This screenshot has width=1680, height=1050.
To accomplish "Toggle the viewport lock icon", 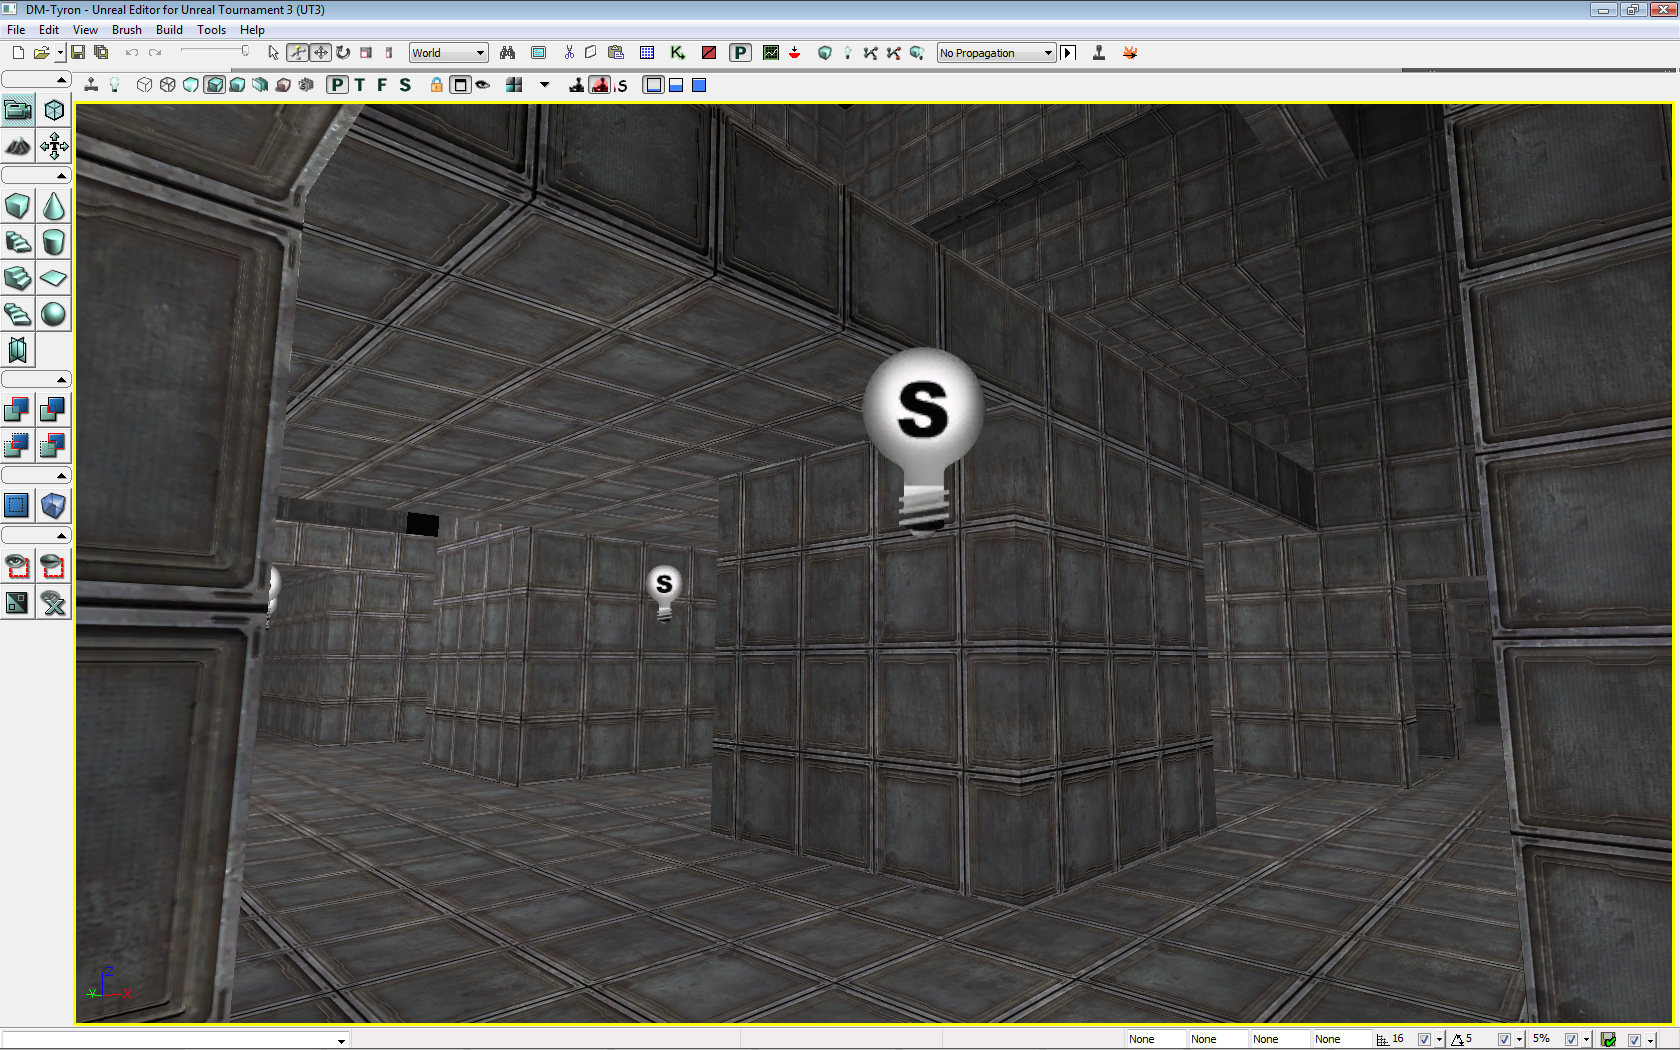I will (437, 85).
